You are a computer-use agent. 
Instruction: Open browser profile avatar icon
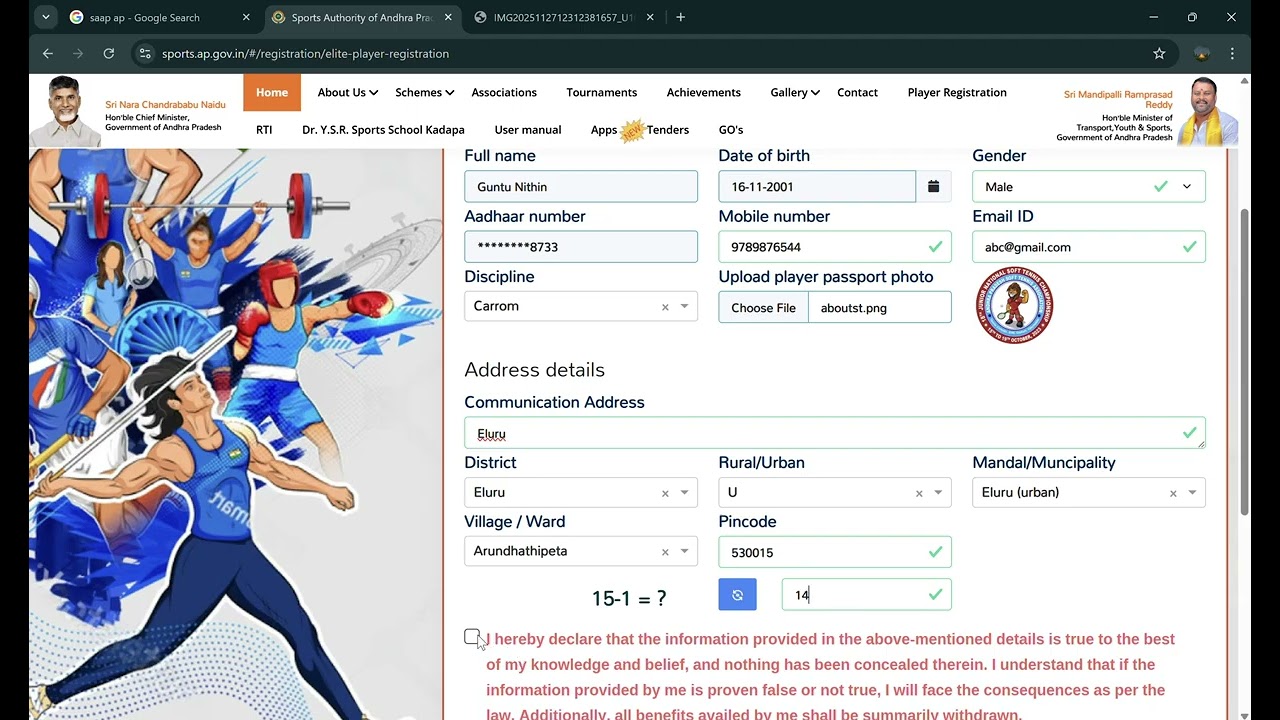(x=1202, y=53)
